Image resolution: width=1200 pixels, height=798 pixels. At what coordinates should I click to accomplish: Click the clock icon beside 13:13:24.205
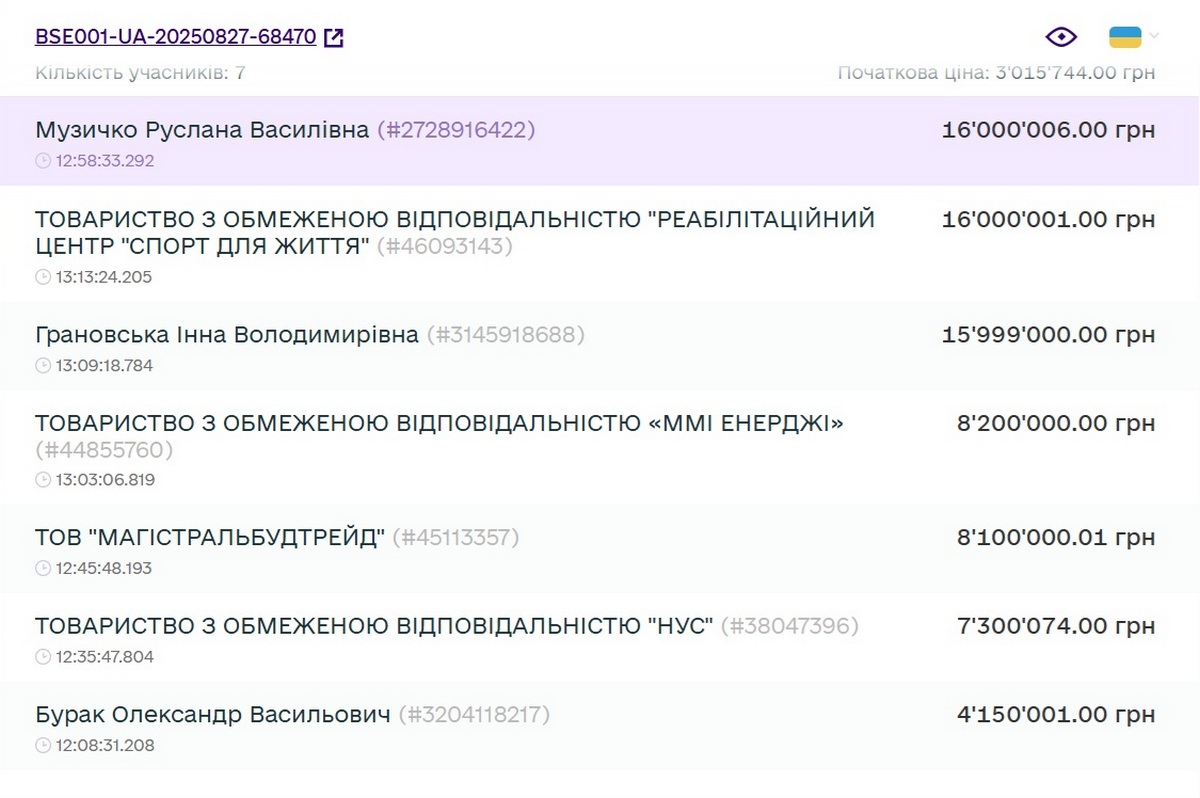pos(43,277)
